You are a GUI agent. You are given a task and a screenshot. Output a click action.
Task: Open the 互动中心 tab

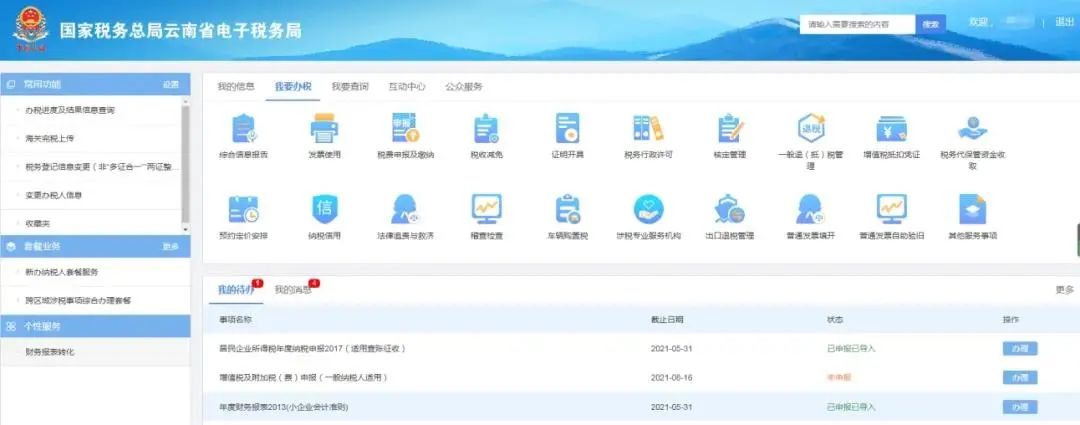406,87
